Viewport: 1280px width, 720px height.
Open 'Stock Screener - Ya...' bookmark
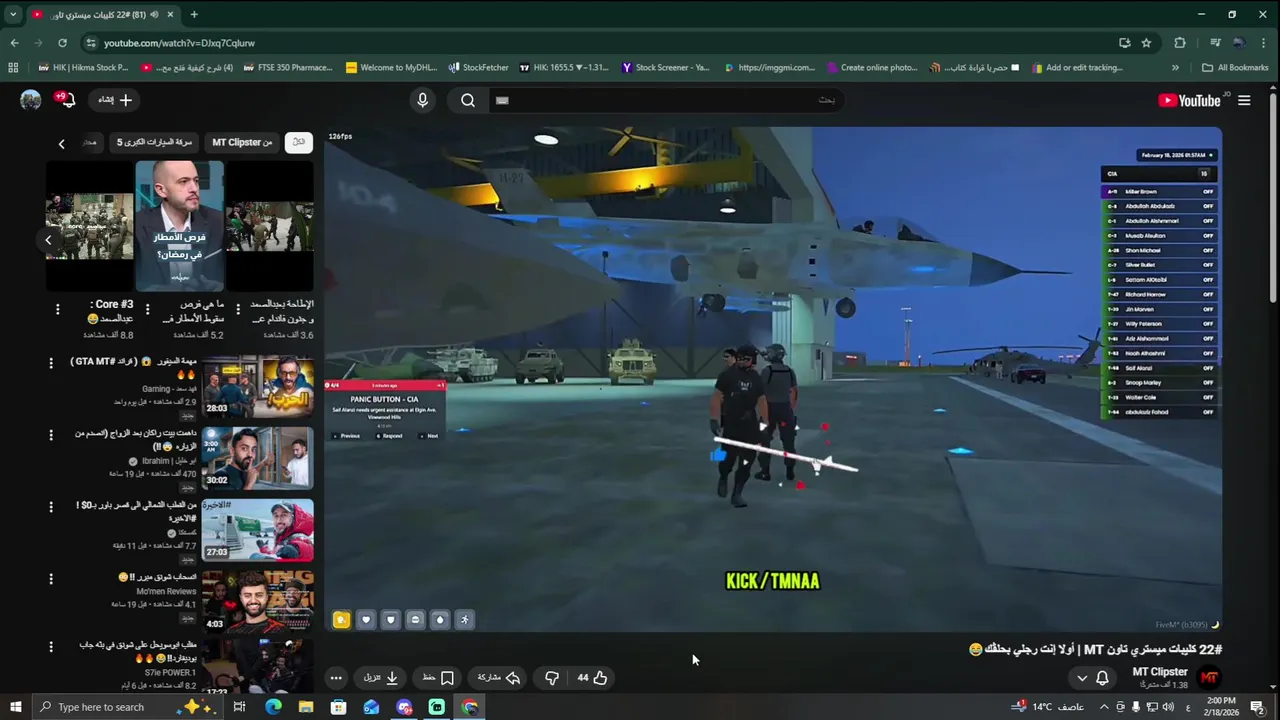(x=665, y=68)
